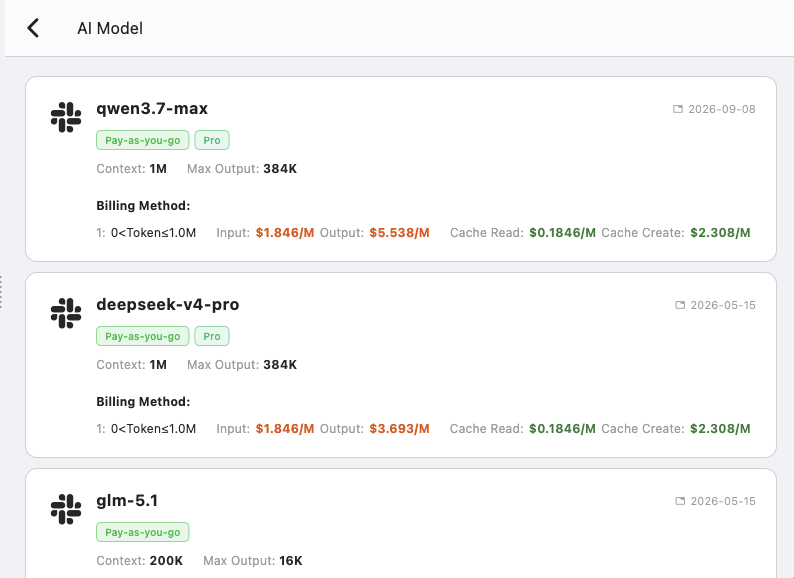Viewport: 794px width, 578px height.
Task: Click the 0<Token≤1.0M tier on deepseek-v4-pro
Action: 153,429
